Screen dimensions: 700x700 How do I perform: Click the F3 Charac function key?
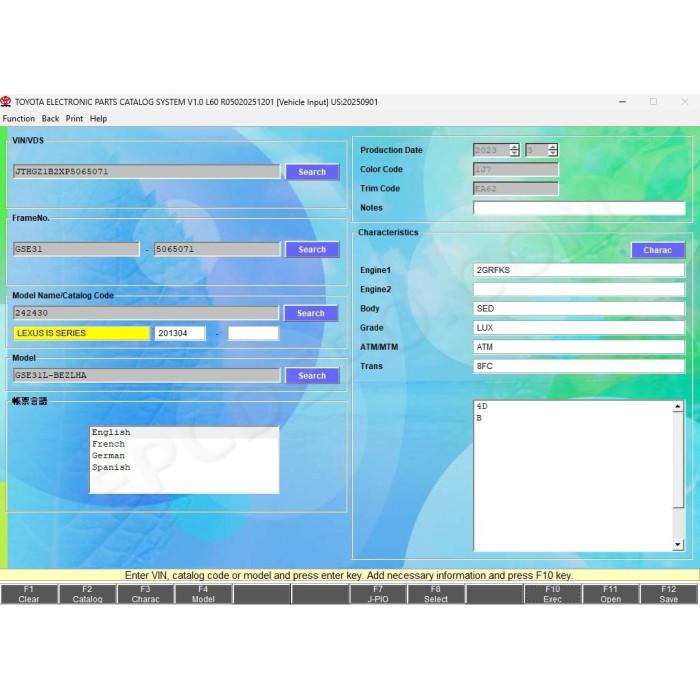146,594
